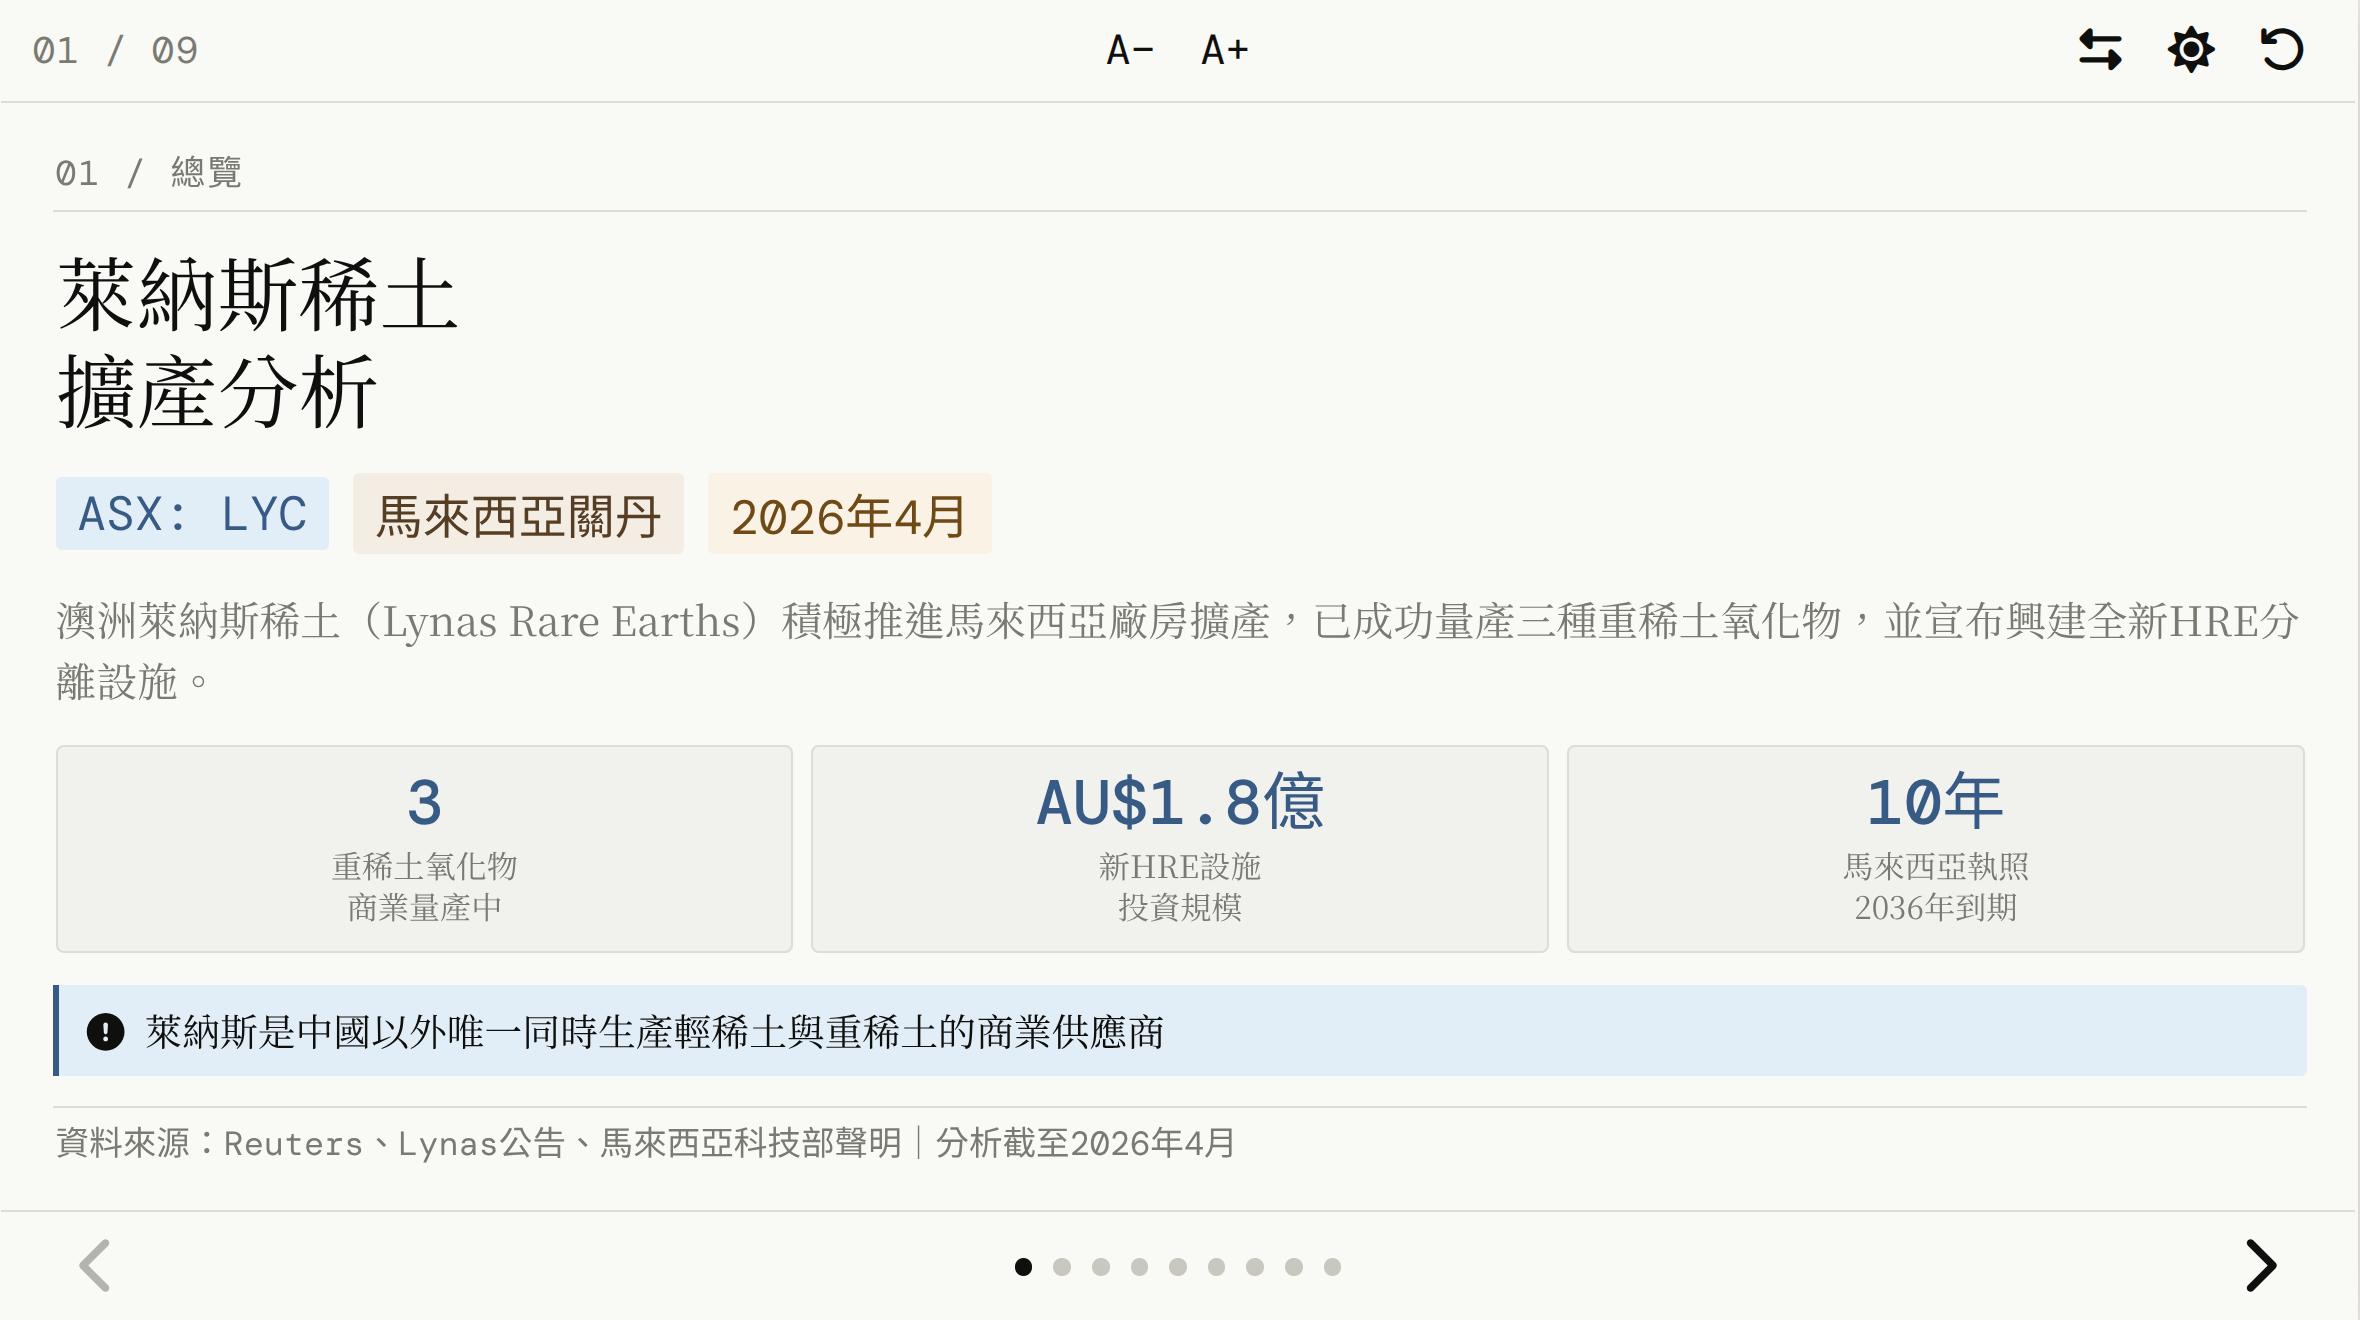Viewport: 2360px width, 1320px height.
Task: Jump to slide four pagination dot
Action: pyautogui.click(x=1139, y=1267)
